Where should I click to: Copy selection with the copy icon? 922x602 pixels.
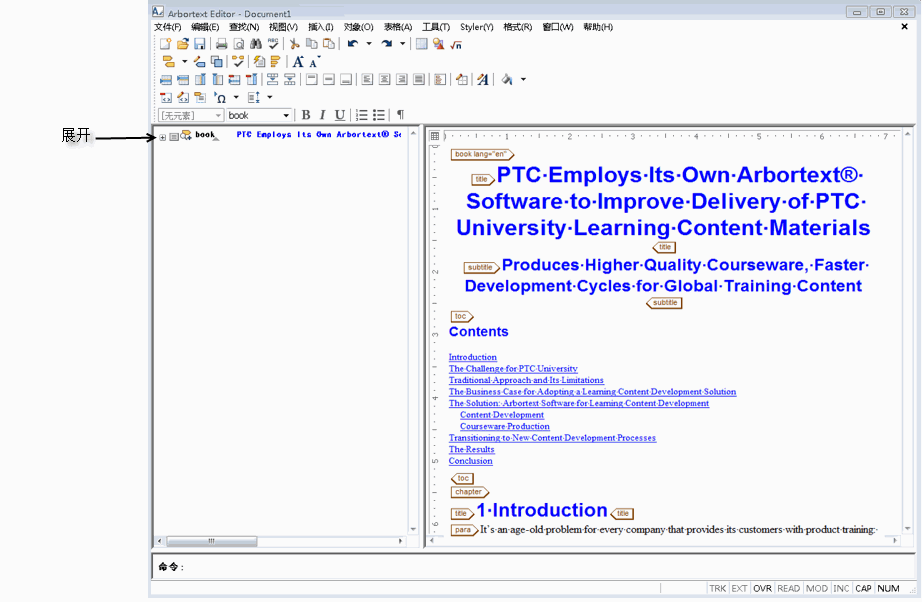click(x=312, y=44)
